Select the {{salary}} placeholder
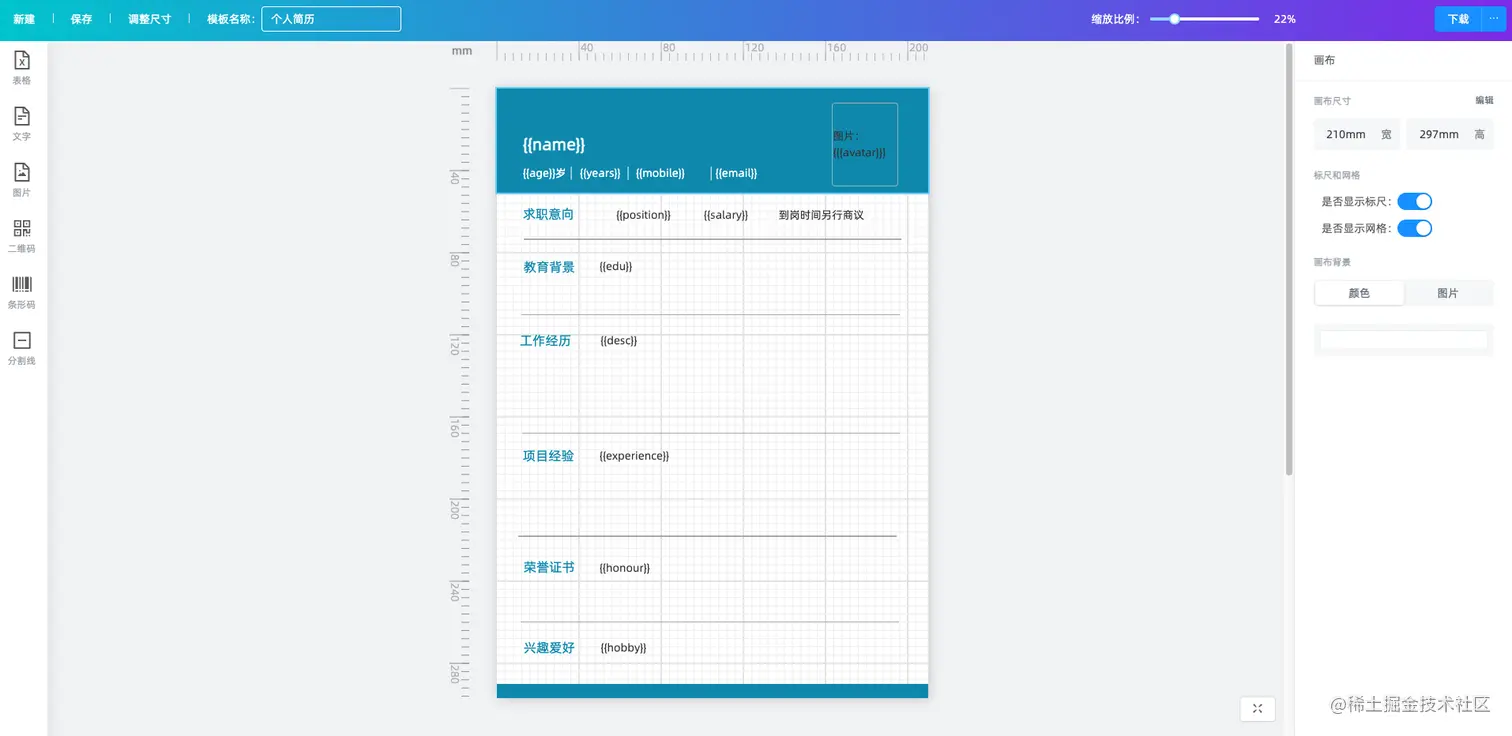This screenshot has width=1512, height=736. [726, 215]
